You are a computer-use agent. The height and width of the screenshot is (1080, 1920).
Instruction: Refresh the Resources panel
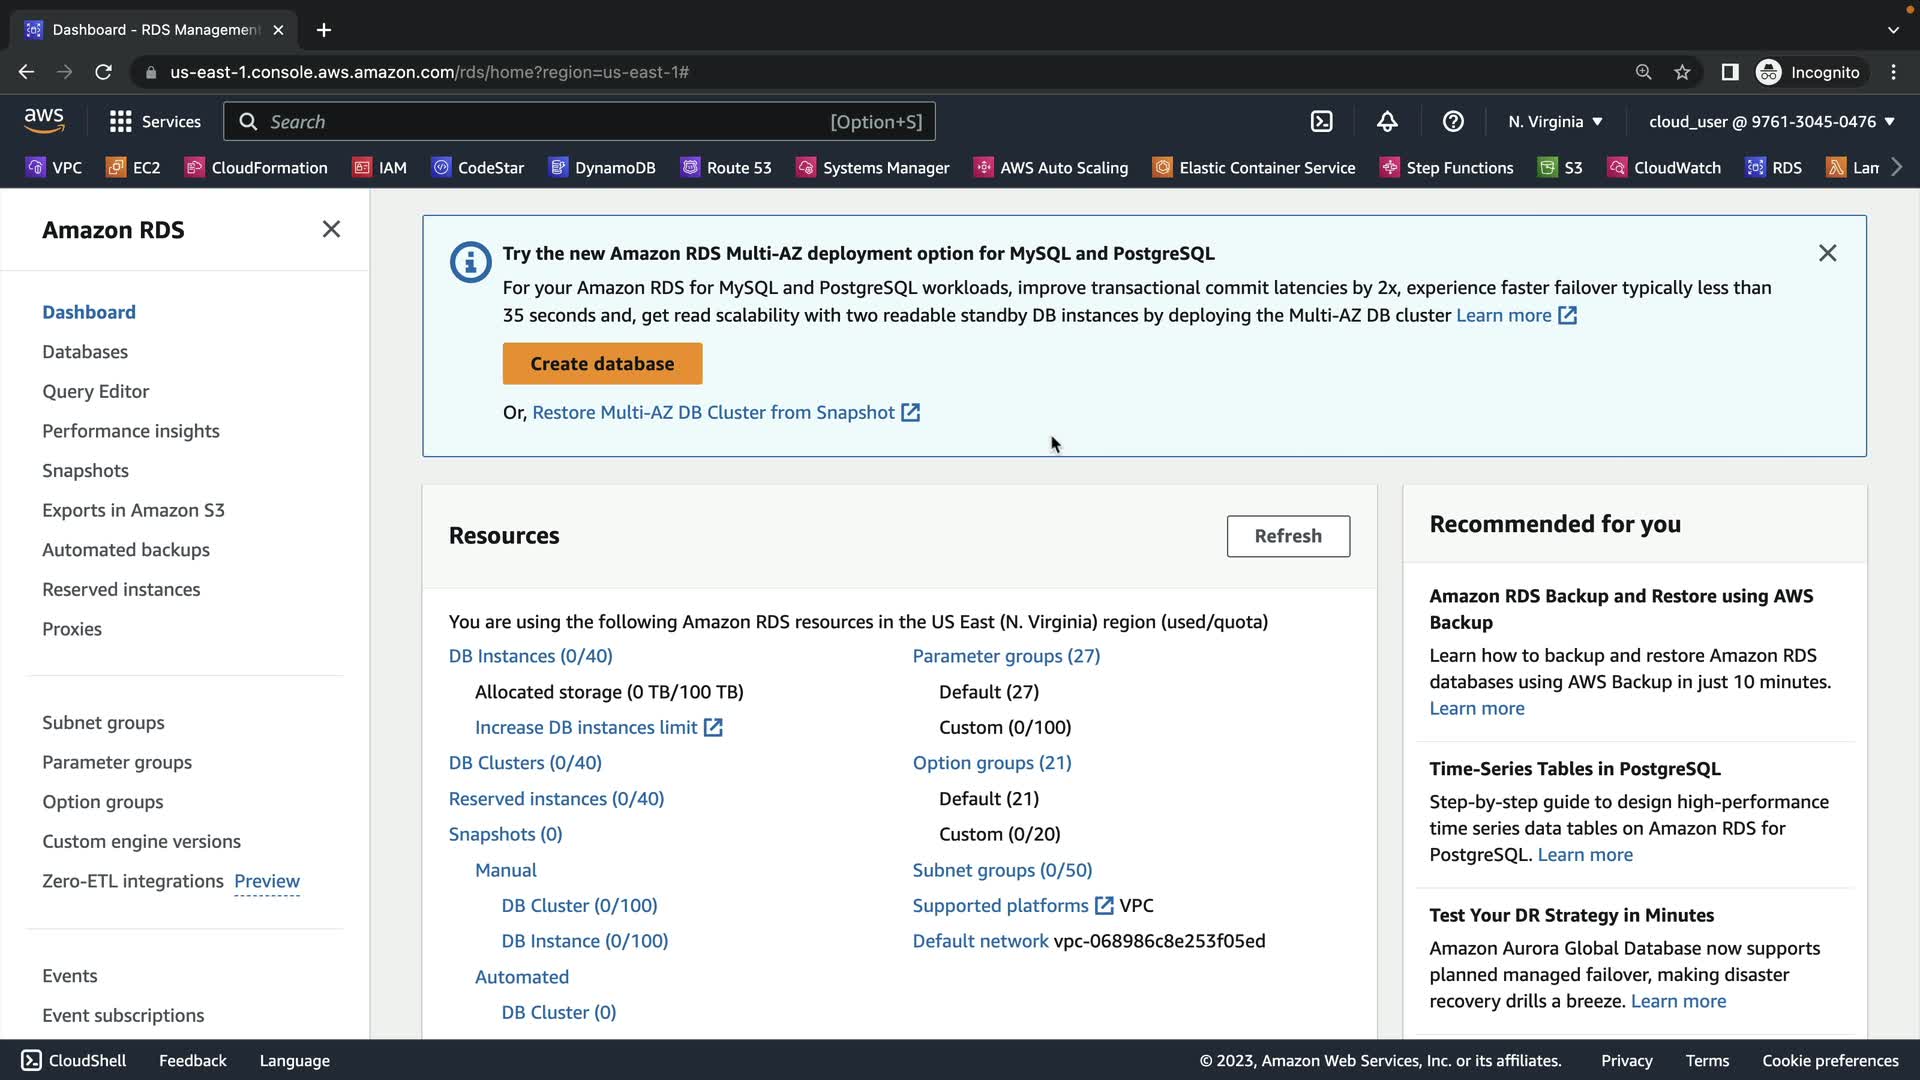point(1288,536)
